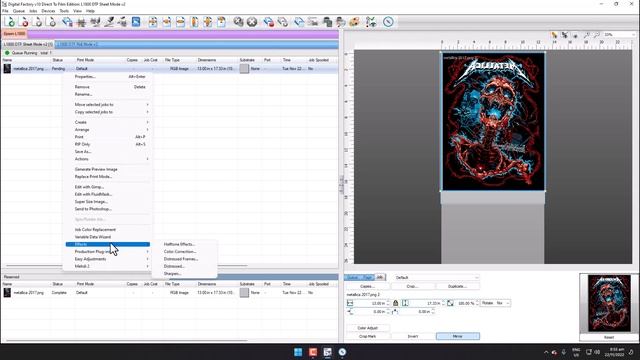Click the blue square selection toolbar icon
This screenshot has height=360, width=640.
pos(136,22)
